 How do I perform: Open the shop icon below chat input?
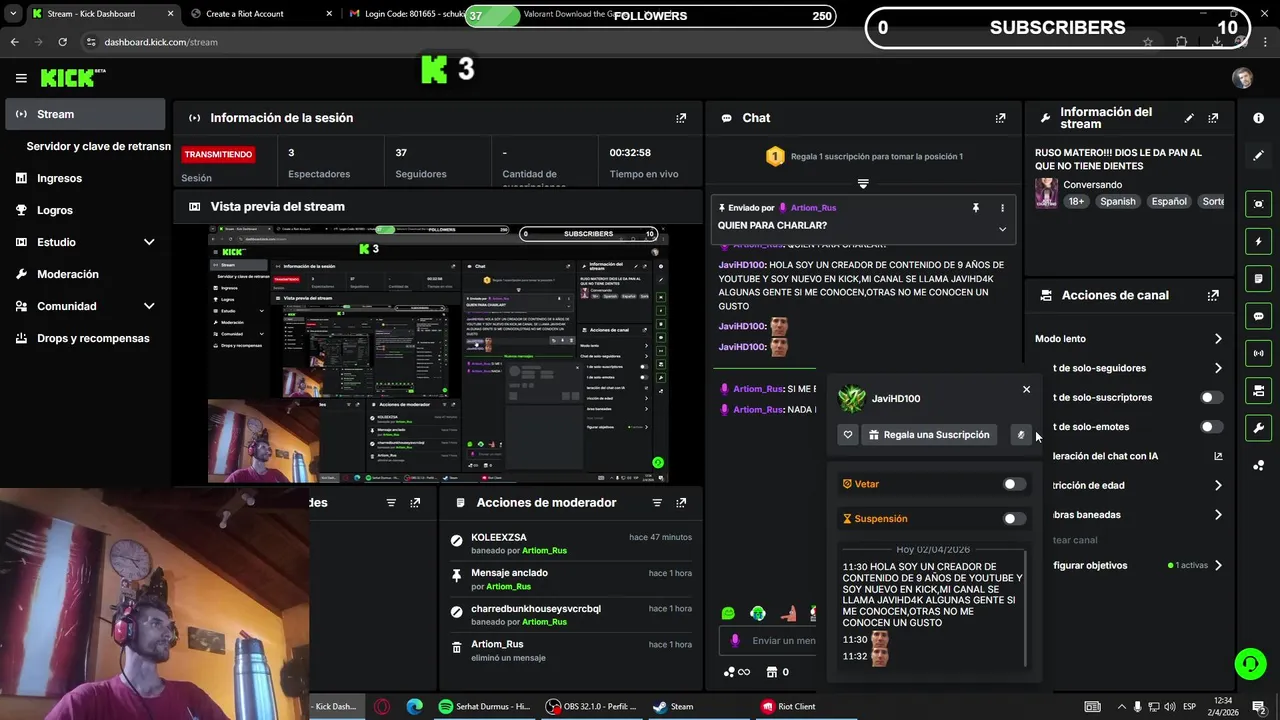[771, 672]
